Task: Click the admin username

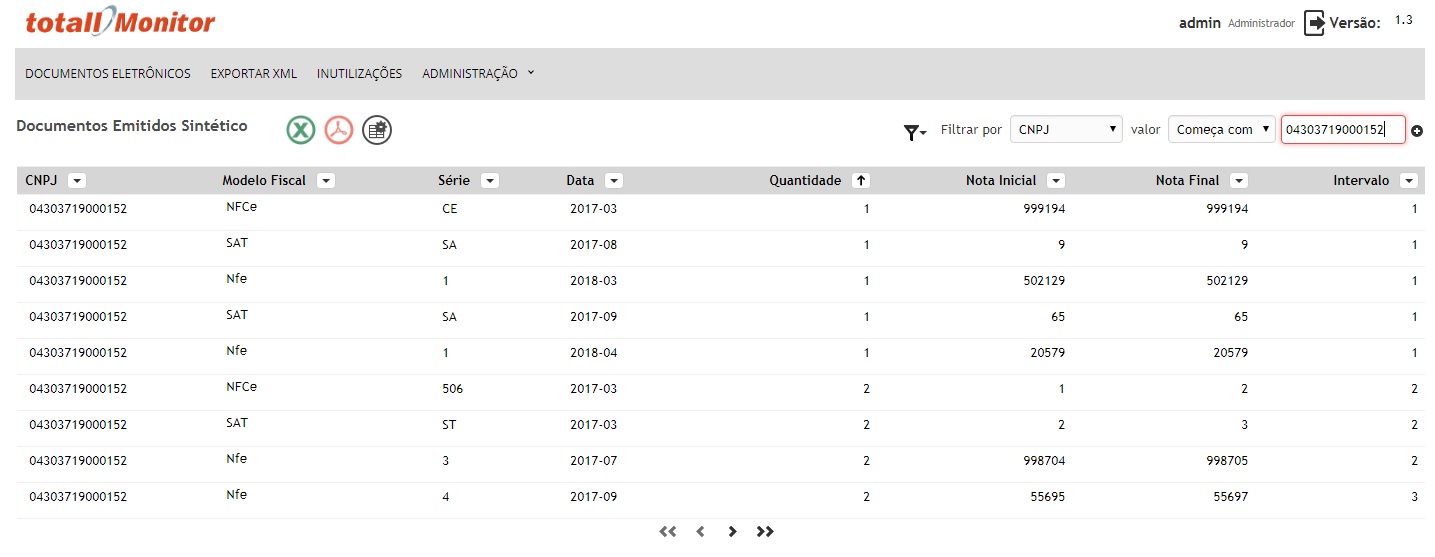Action: (x=1200, y=23)
